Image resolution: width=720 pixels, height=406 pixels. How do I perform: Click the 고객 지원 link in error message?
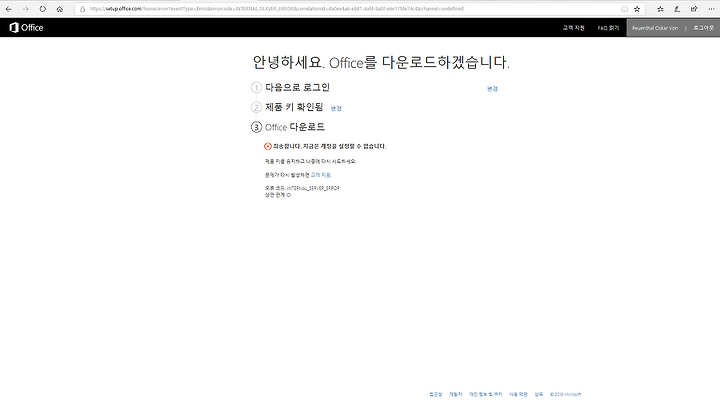(x=321, y=175)
